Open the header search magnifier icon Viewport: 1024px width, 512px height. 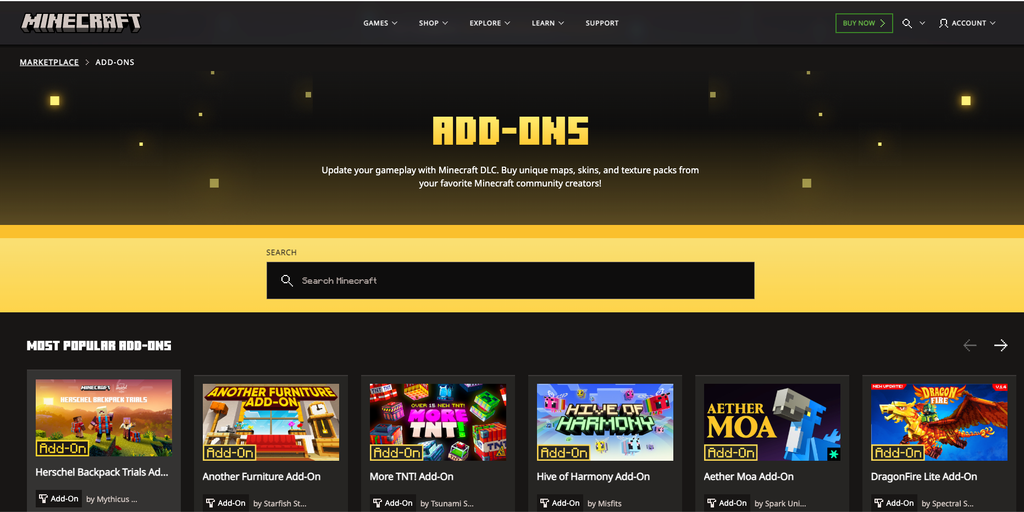tap(907, 23)
